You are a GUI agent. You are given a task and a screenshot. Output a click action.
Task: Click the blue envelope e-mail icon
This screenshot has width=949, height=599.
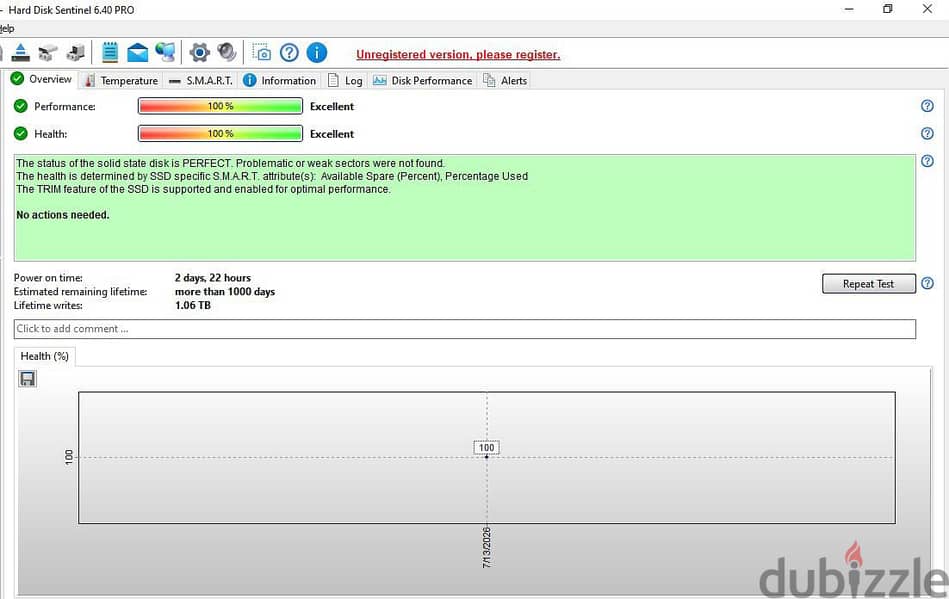pyautogui.click(x=137, y=53)
